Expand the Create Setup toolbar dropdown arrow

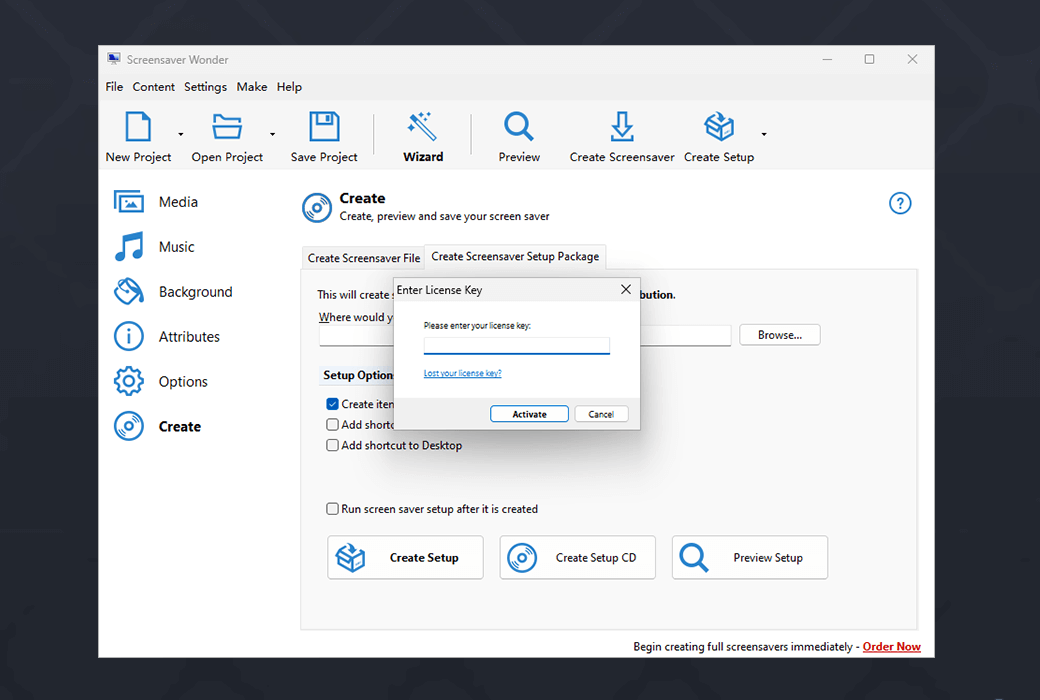pos(764,135)
